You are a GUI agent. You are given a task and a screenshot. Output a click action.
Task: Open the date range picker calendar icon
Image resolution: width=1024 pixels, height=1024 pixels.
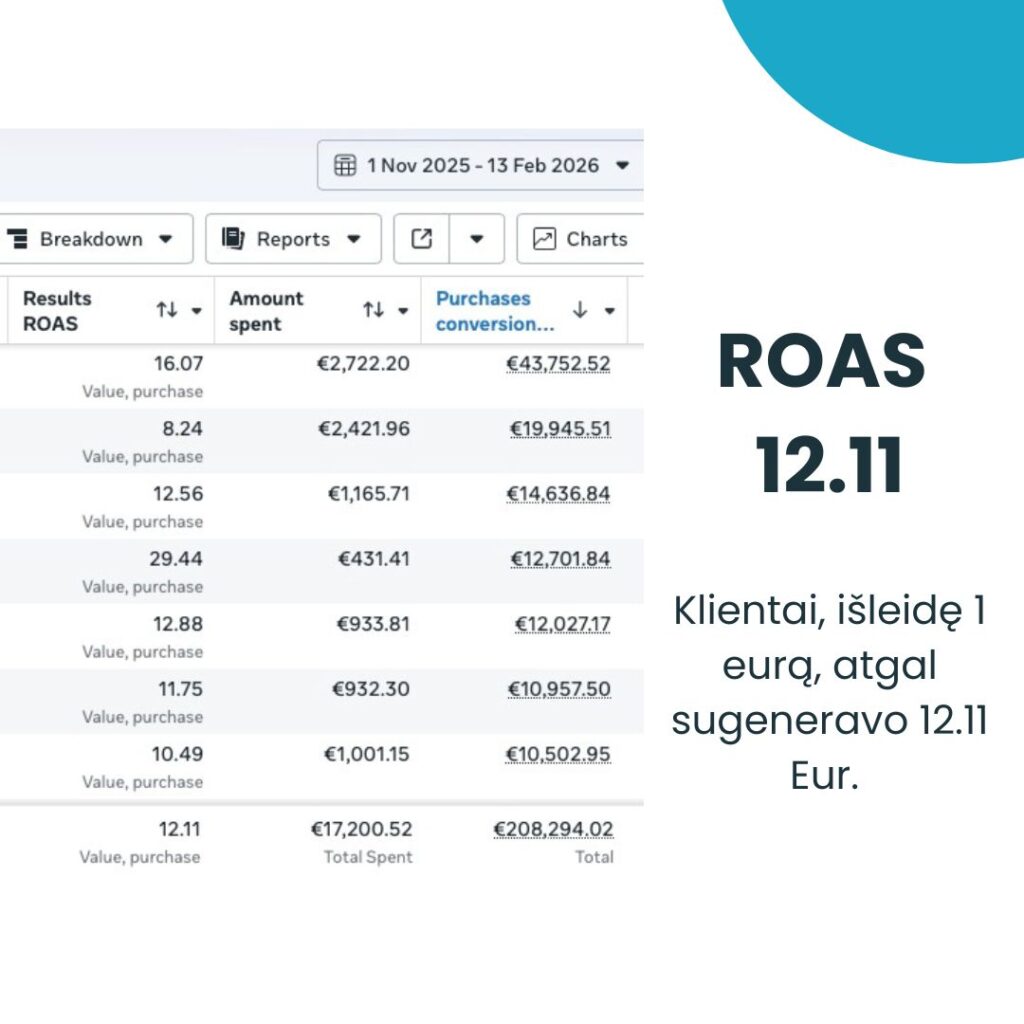click(345, 166)
